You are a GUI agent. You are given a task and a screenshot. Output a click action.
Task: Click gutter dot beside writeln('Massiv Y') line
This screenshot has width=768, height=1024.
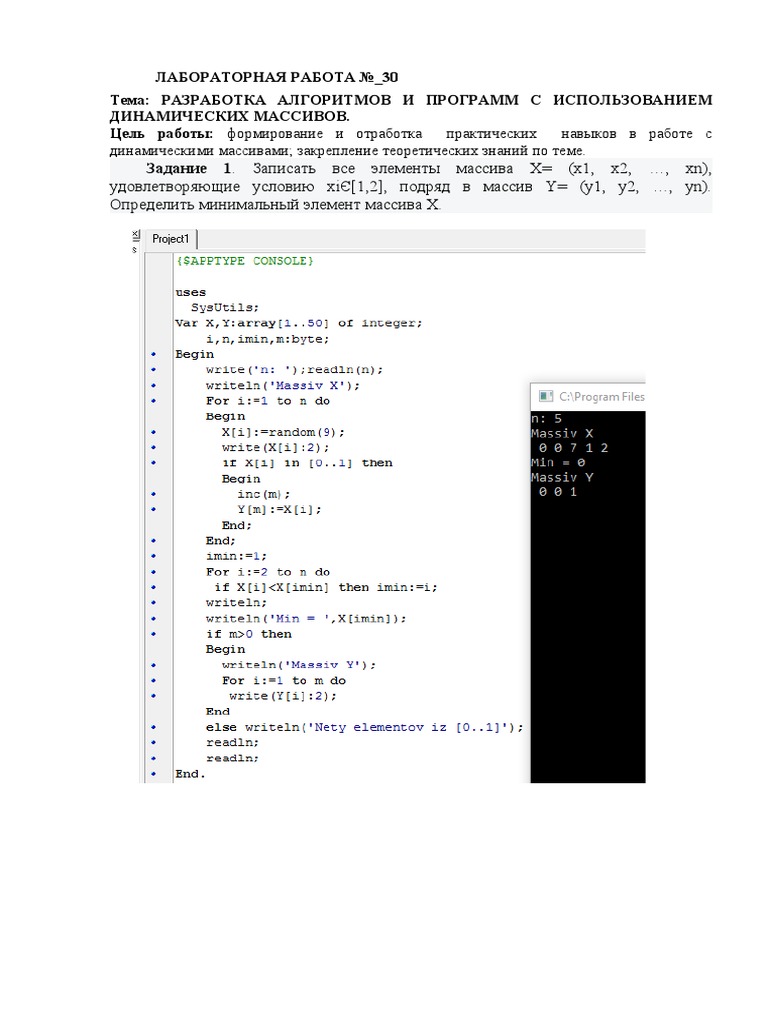point(154,665)
